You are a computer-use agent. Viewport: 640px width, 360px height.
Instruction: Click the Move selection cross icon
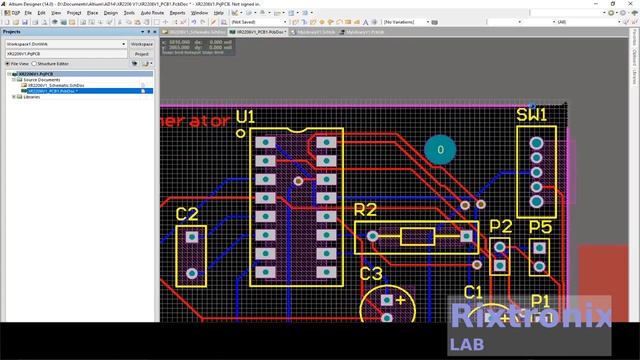(166, 22)
